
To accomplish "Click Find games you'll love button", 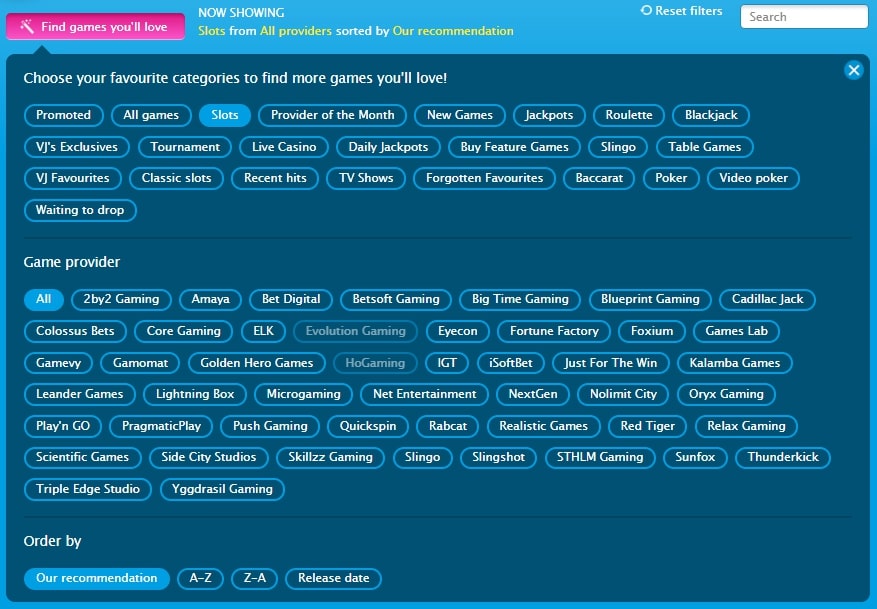I will pyautogui.click(x=96, y=26).
